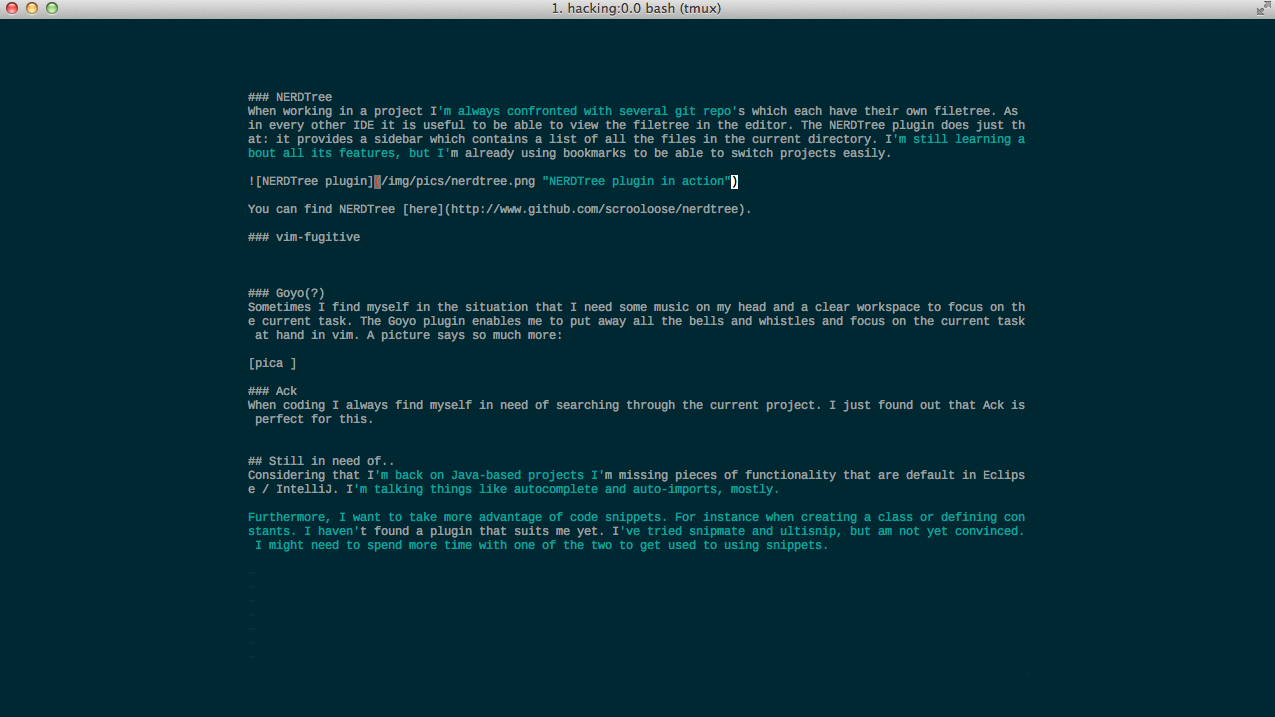Click the line starting 'Considering that I'
Screen dimensions: 1275x717
tap(636, 475)
